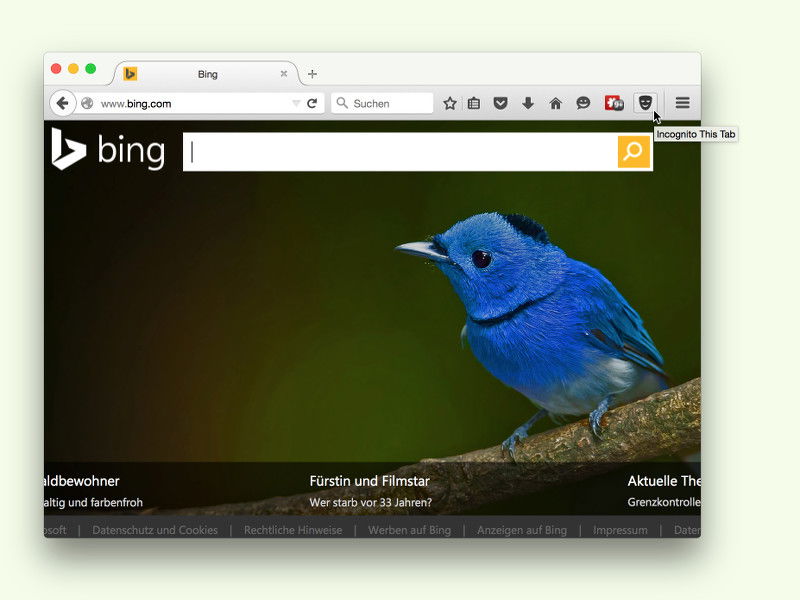Open the red add-on icon with badge
The width and height of the screenshot is (800, 600).
pos(614,104)
